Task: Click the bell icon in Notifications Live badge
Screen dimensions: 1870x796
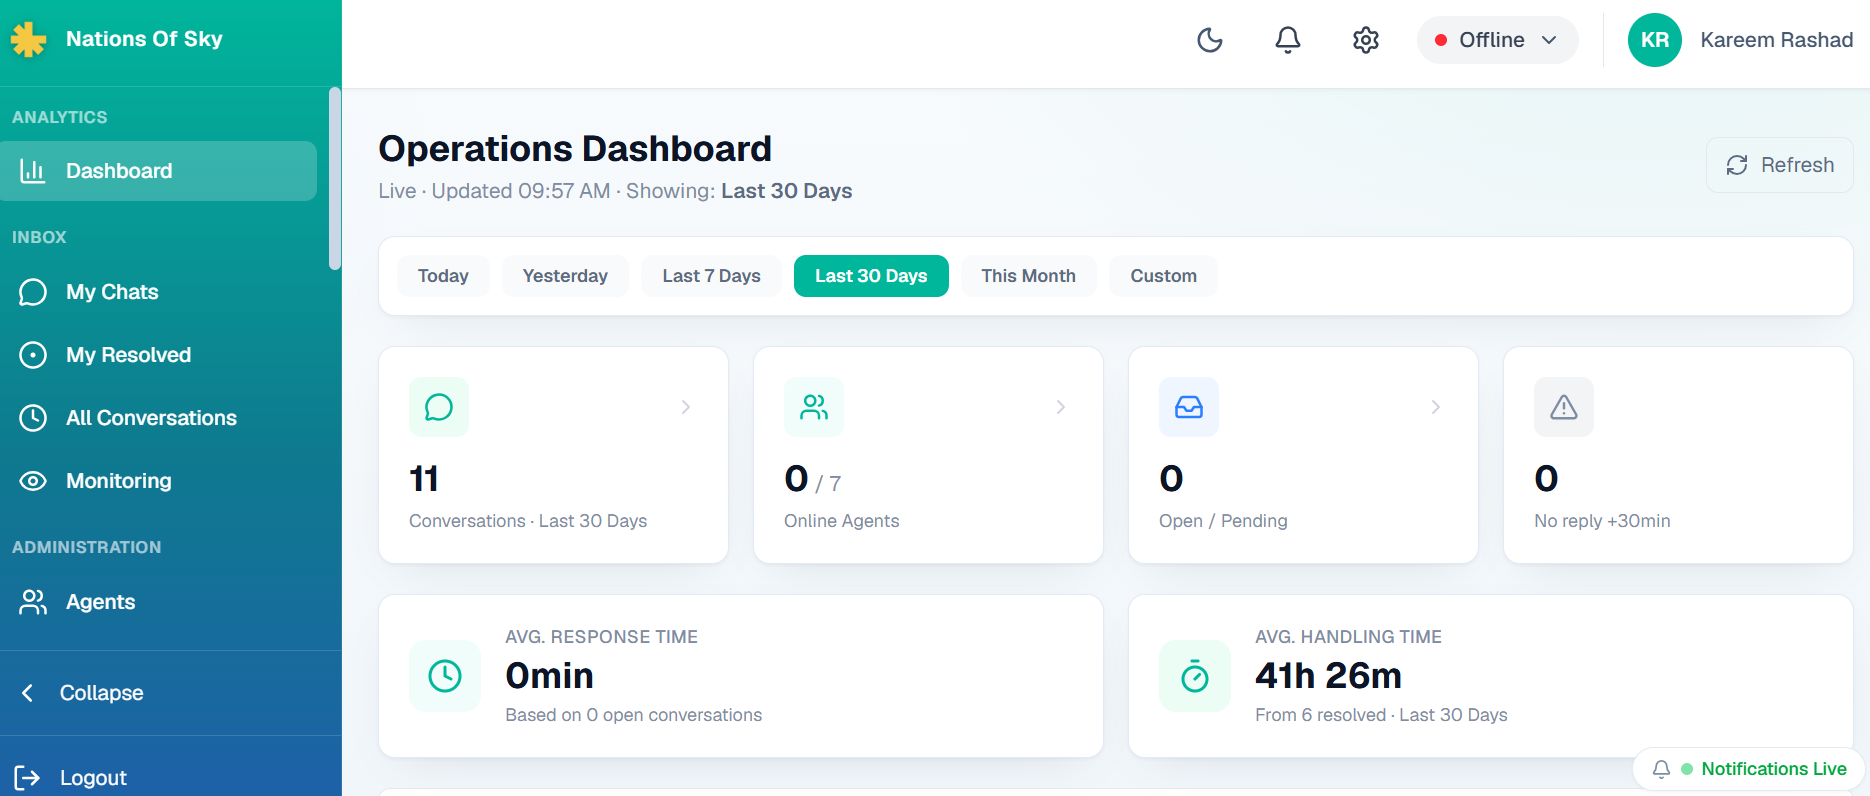Action: pyautogui.click(x=1661, y=769)
